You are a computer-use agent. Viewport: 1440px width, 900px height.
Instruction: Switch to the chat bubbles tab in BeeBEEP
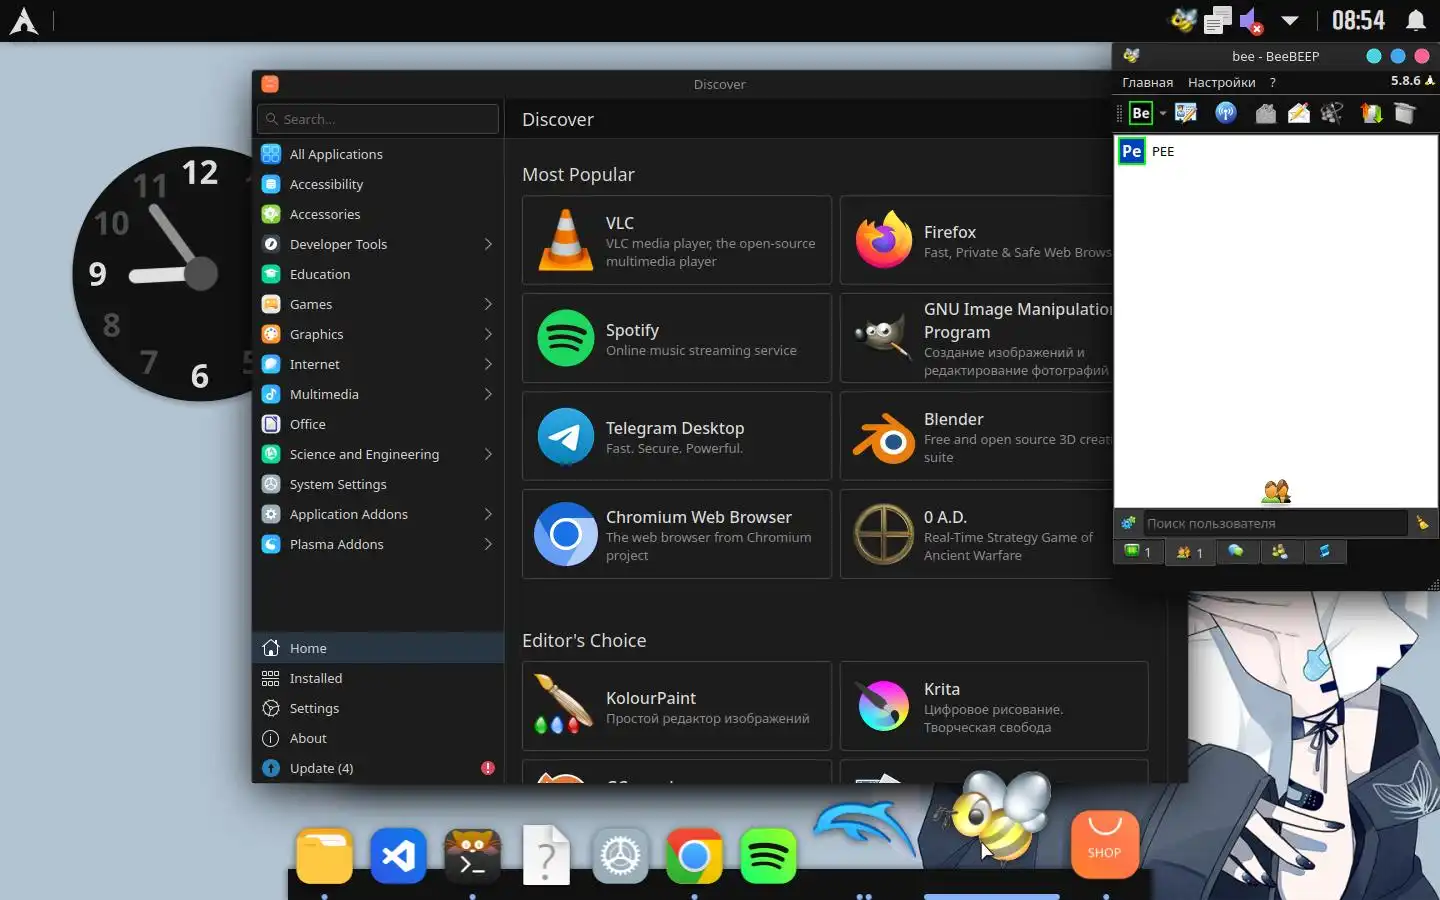pos(1236,551)
